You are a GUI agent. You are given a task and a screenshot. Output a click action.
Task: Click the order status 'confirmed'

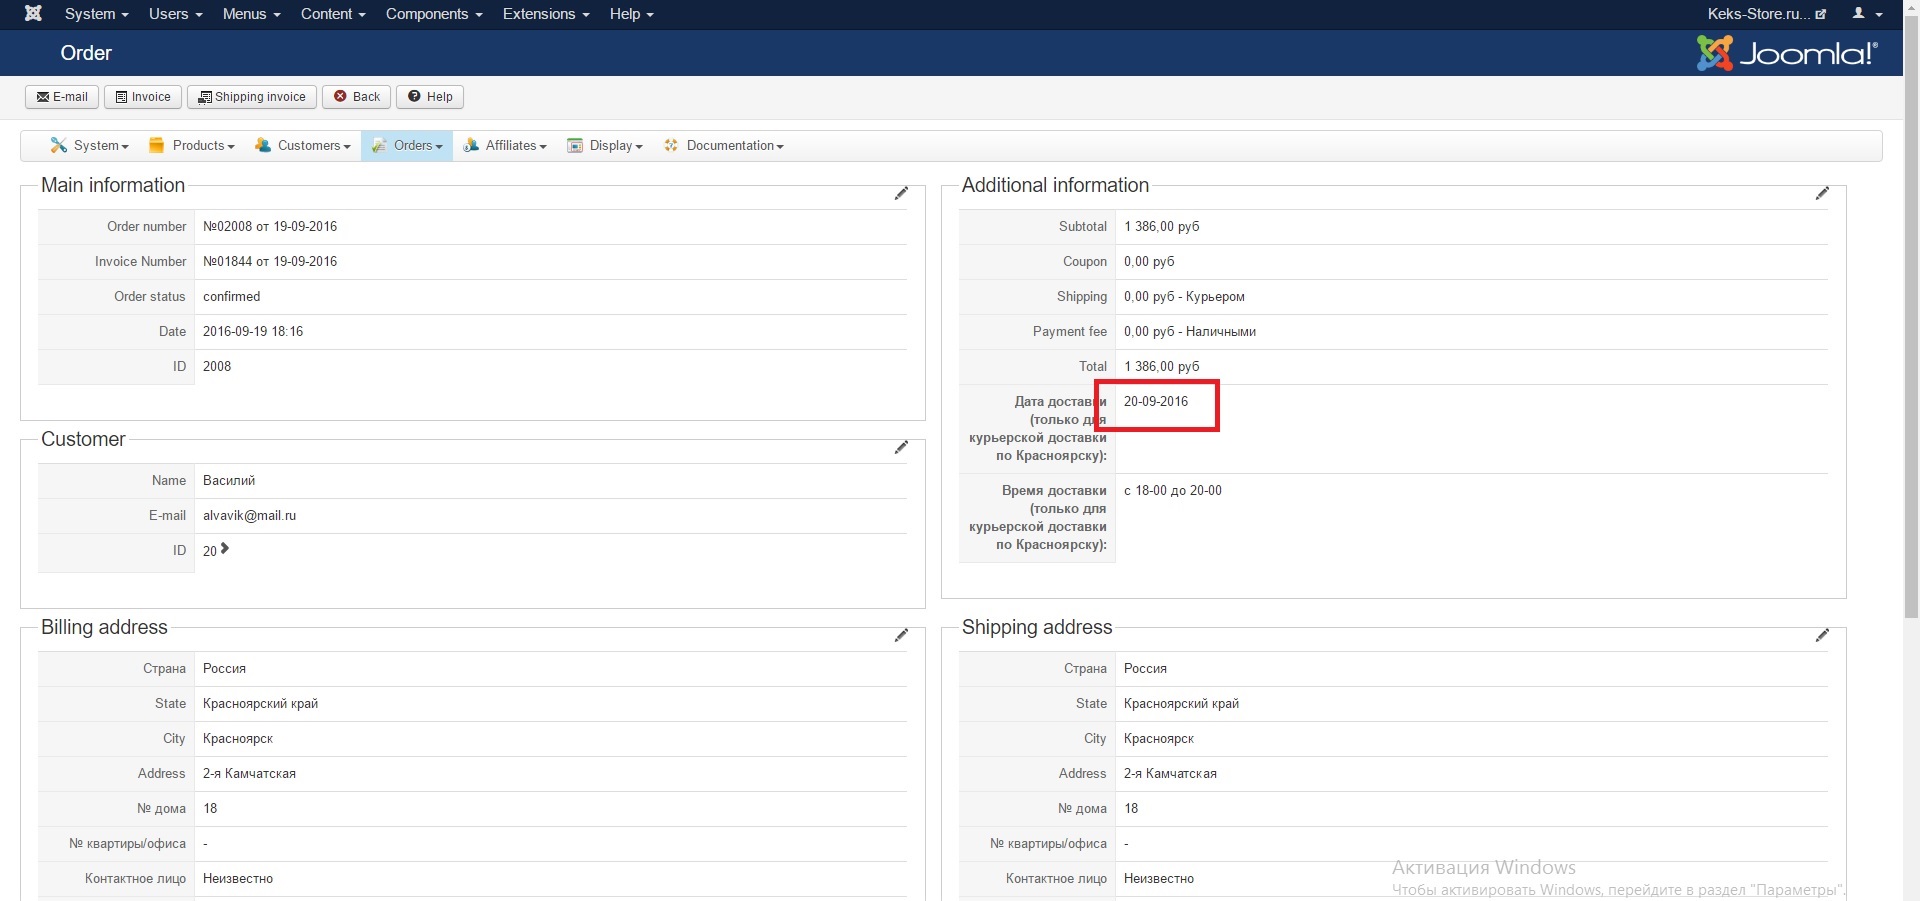231,297
